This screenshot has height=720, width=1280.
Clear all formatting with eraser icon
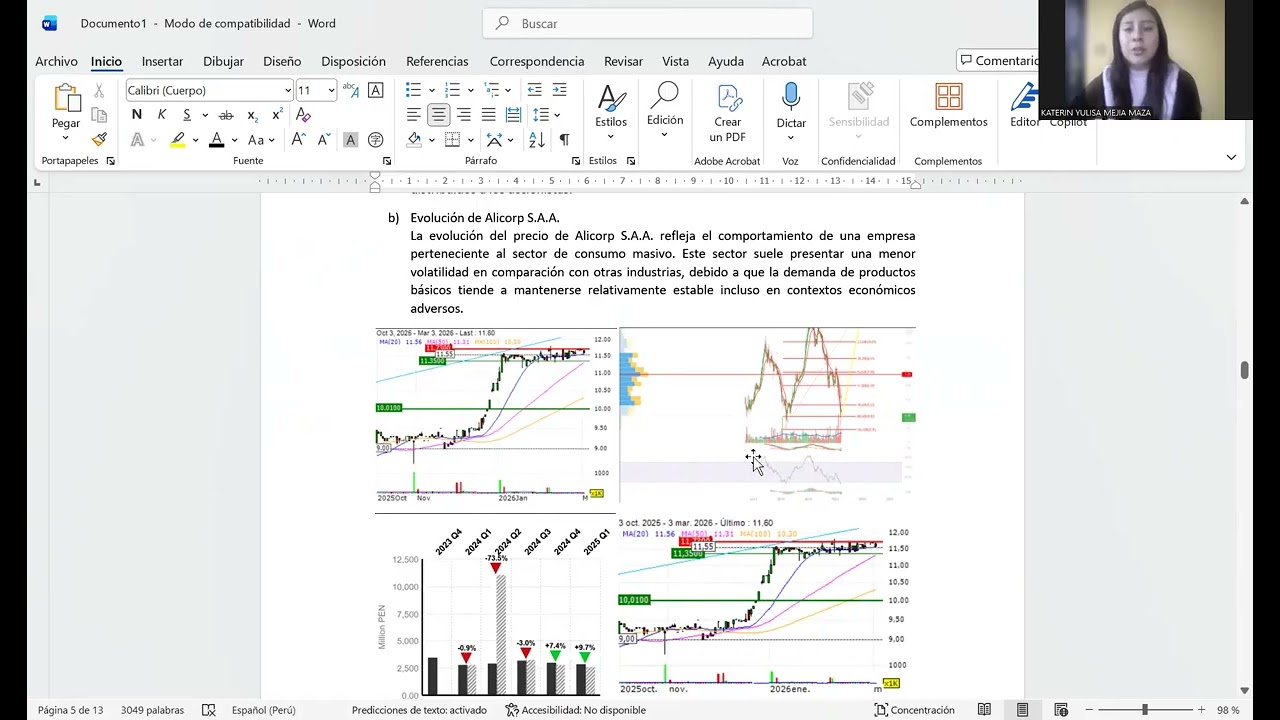pyautogui.click(x=303, y=115)
